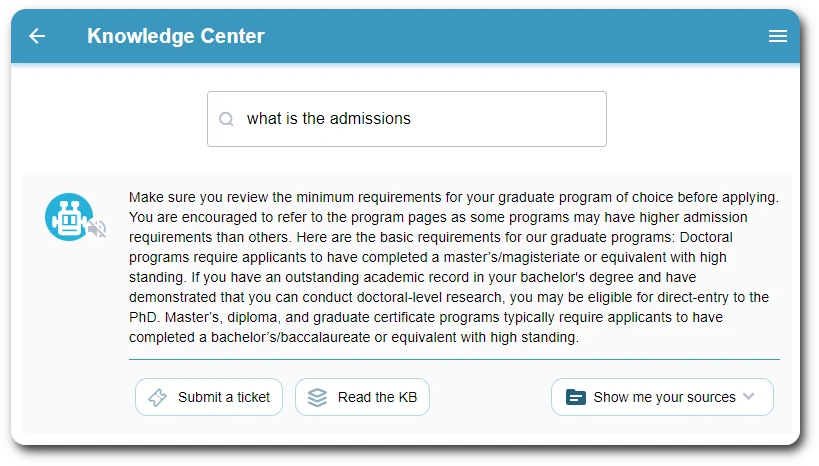Click the Knowledge Center title
The height and width of the screenshot is (466, 819).
point(176,36)
